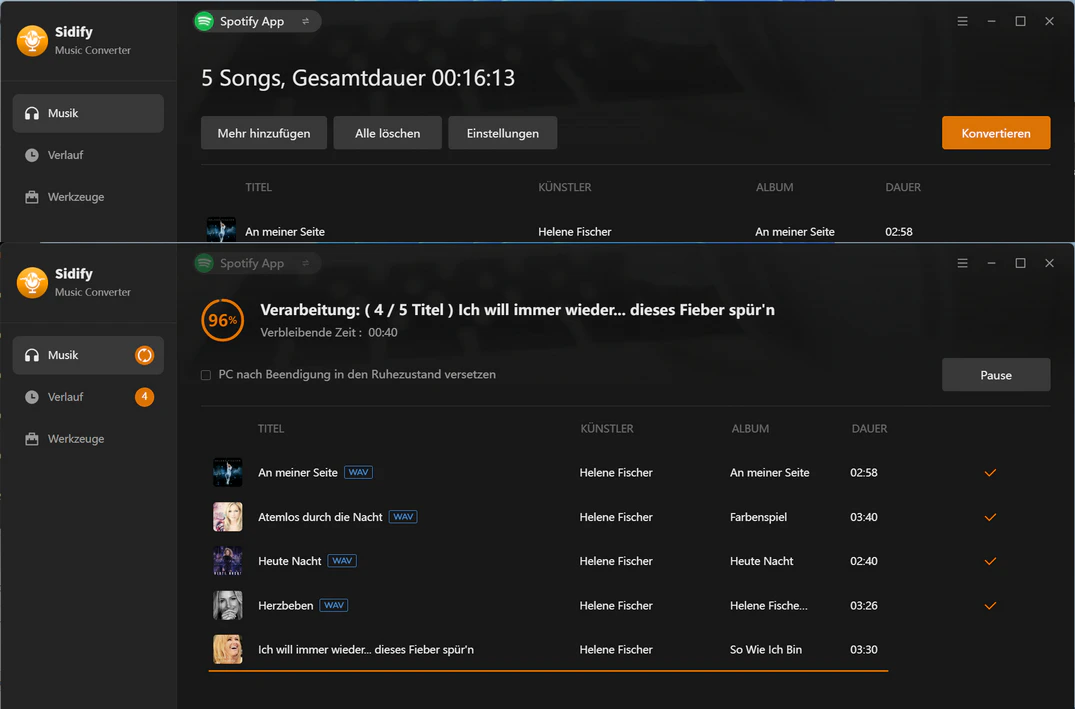The height and width of the screenshot is (709, 1075).
Task: Minimize the bottom Sidify window
Action: pyautogui.click(x=991, y=263)
